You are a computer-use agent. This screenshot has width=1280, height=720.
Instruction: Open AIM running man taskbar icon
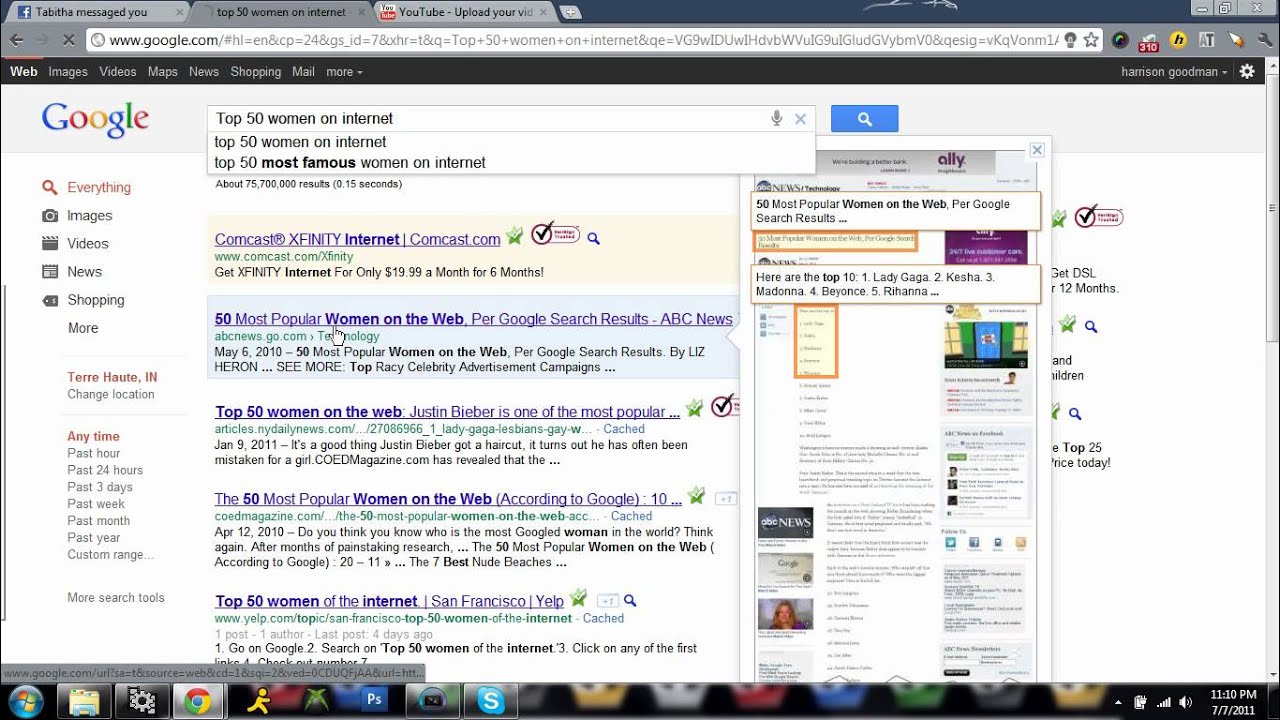tap(259, 701)
